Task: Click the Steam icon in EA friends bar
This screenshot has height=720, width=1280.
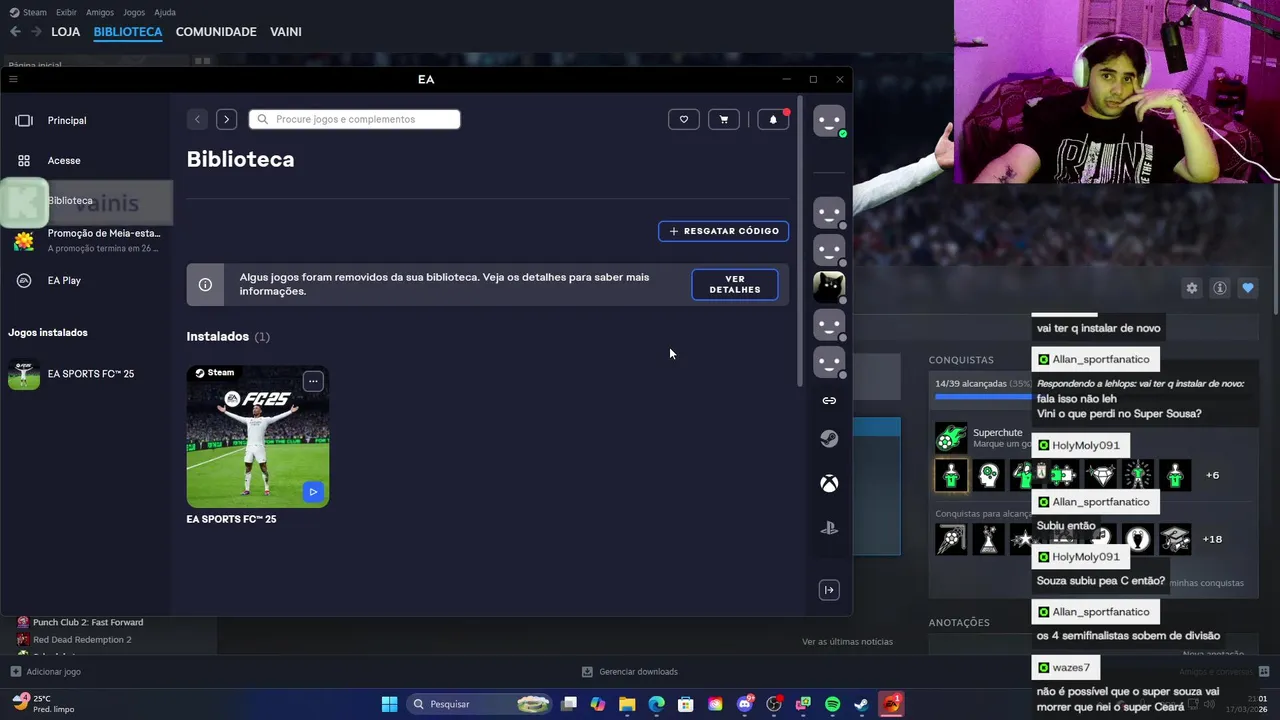Action: click(x=829, y=439)
